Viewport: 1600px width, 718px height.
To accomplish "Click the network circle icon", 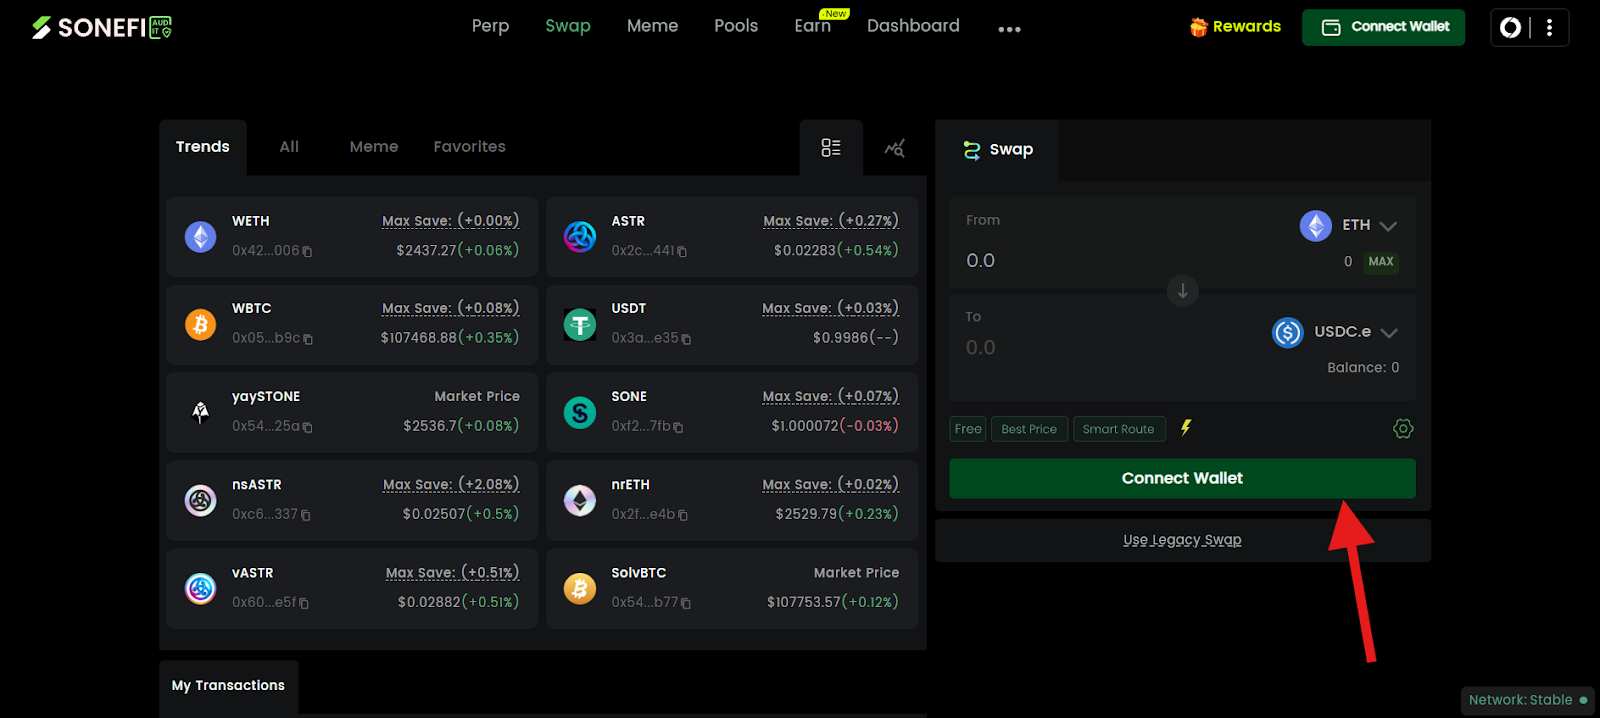I will [1510, 28].
